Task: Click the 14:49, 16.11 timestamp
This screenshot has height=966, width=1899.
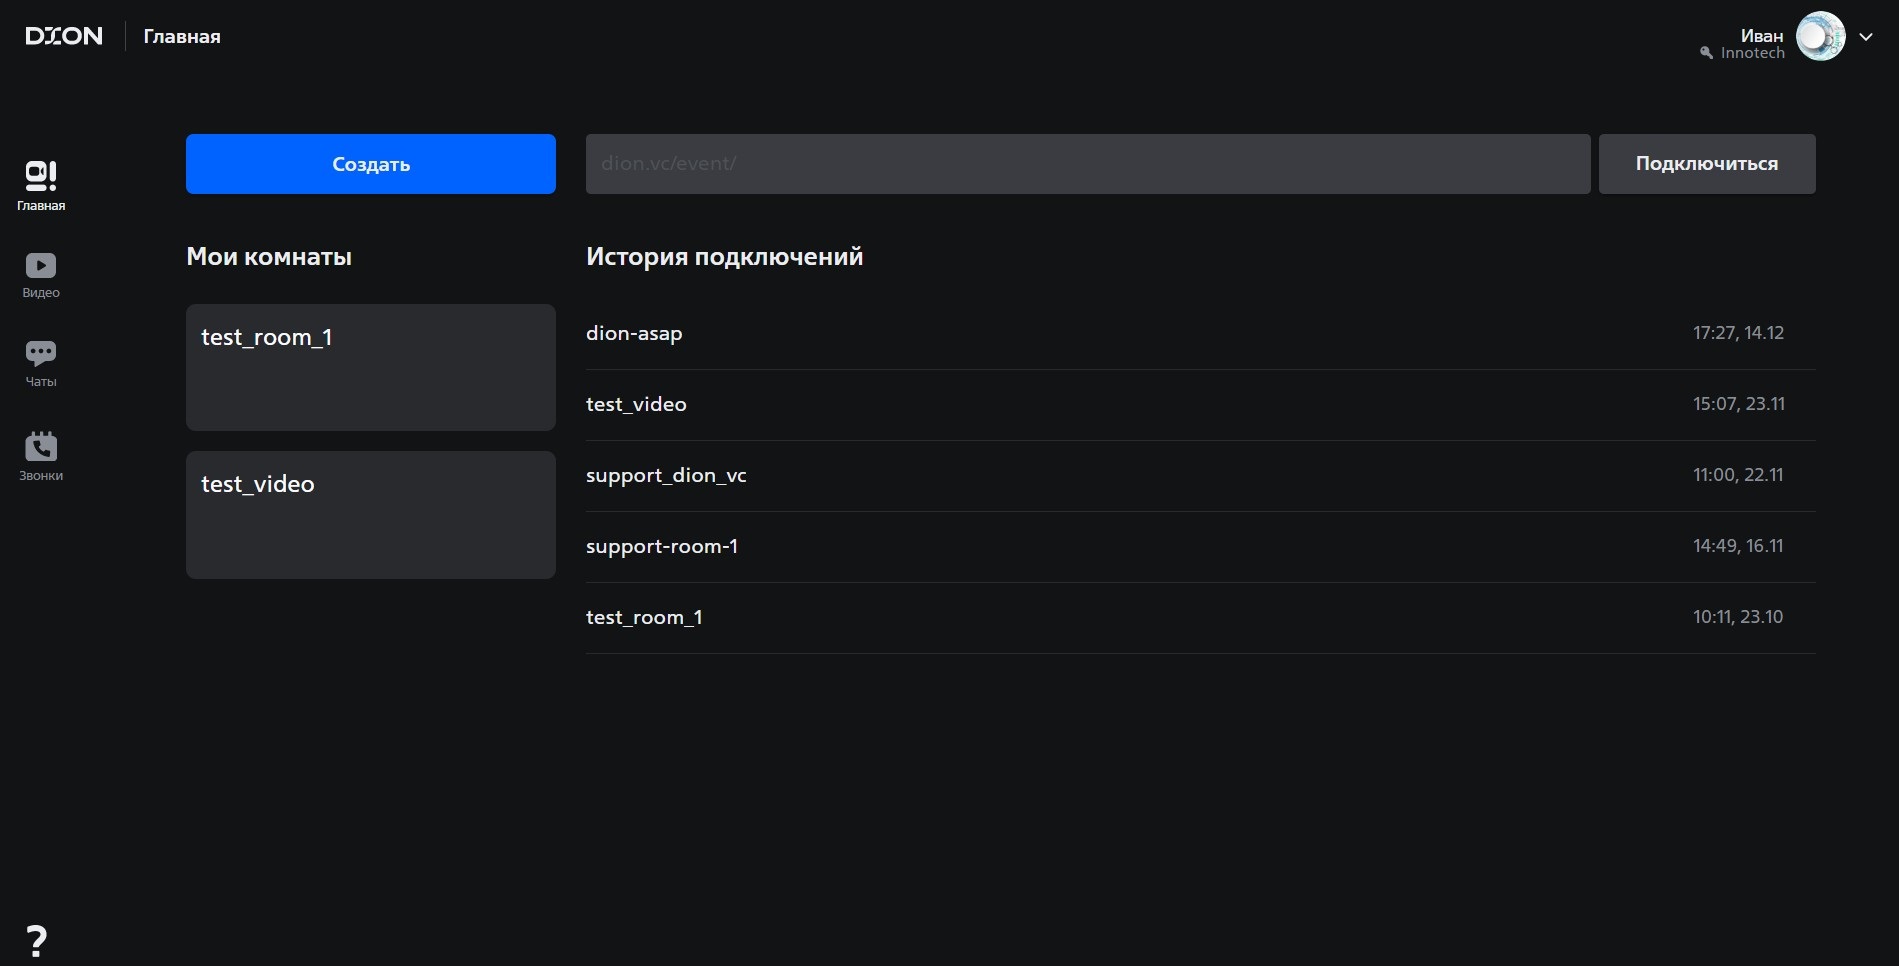Action: tap(1738, 546)
